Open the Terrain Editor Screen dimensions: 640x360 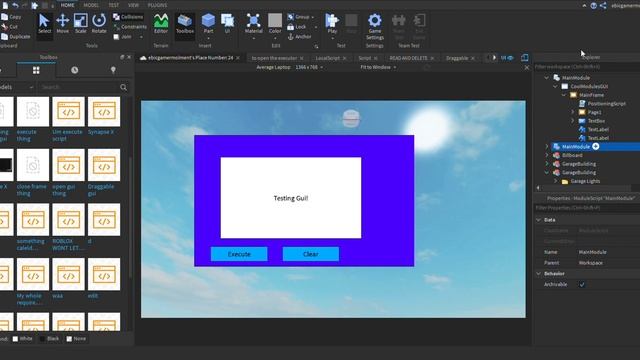coord(161,24)
